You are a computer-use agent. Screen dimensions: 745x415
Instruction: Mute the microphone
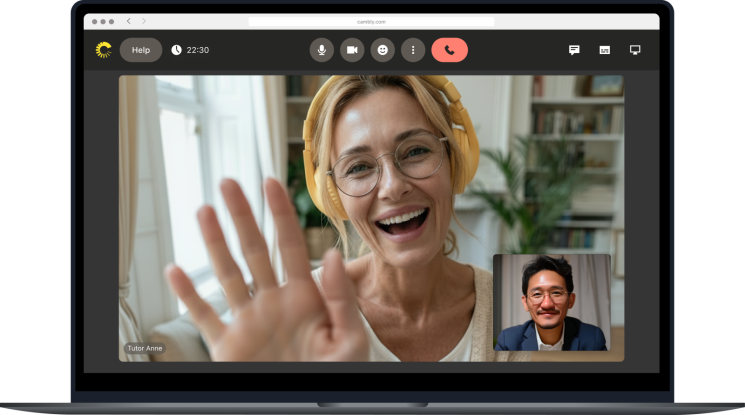coord(321,50)
